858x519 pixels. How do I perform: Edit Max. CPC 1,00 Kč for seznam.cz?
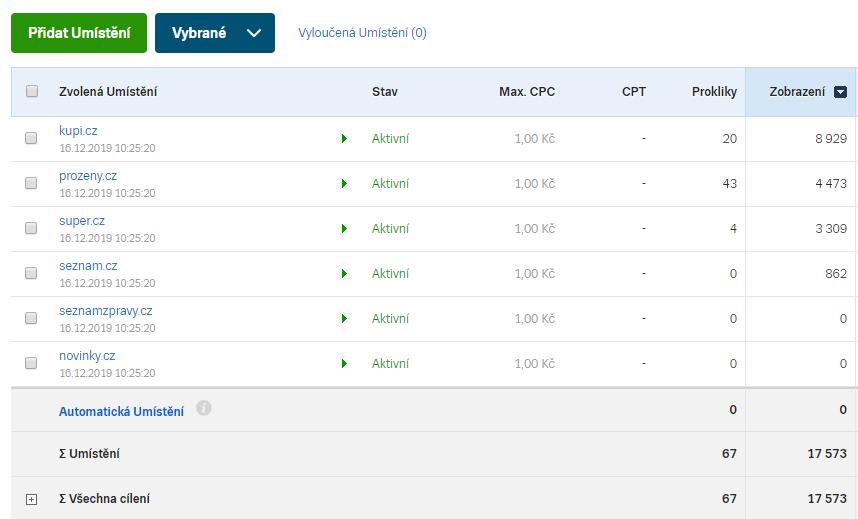click(535, 273)
